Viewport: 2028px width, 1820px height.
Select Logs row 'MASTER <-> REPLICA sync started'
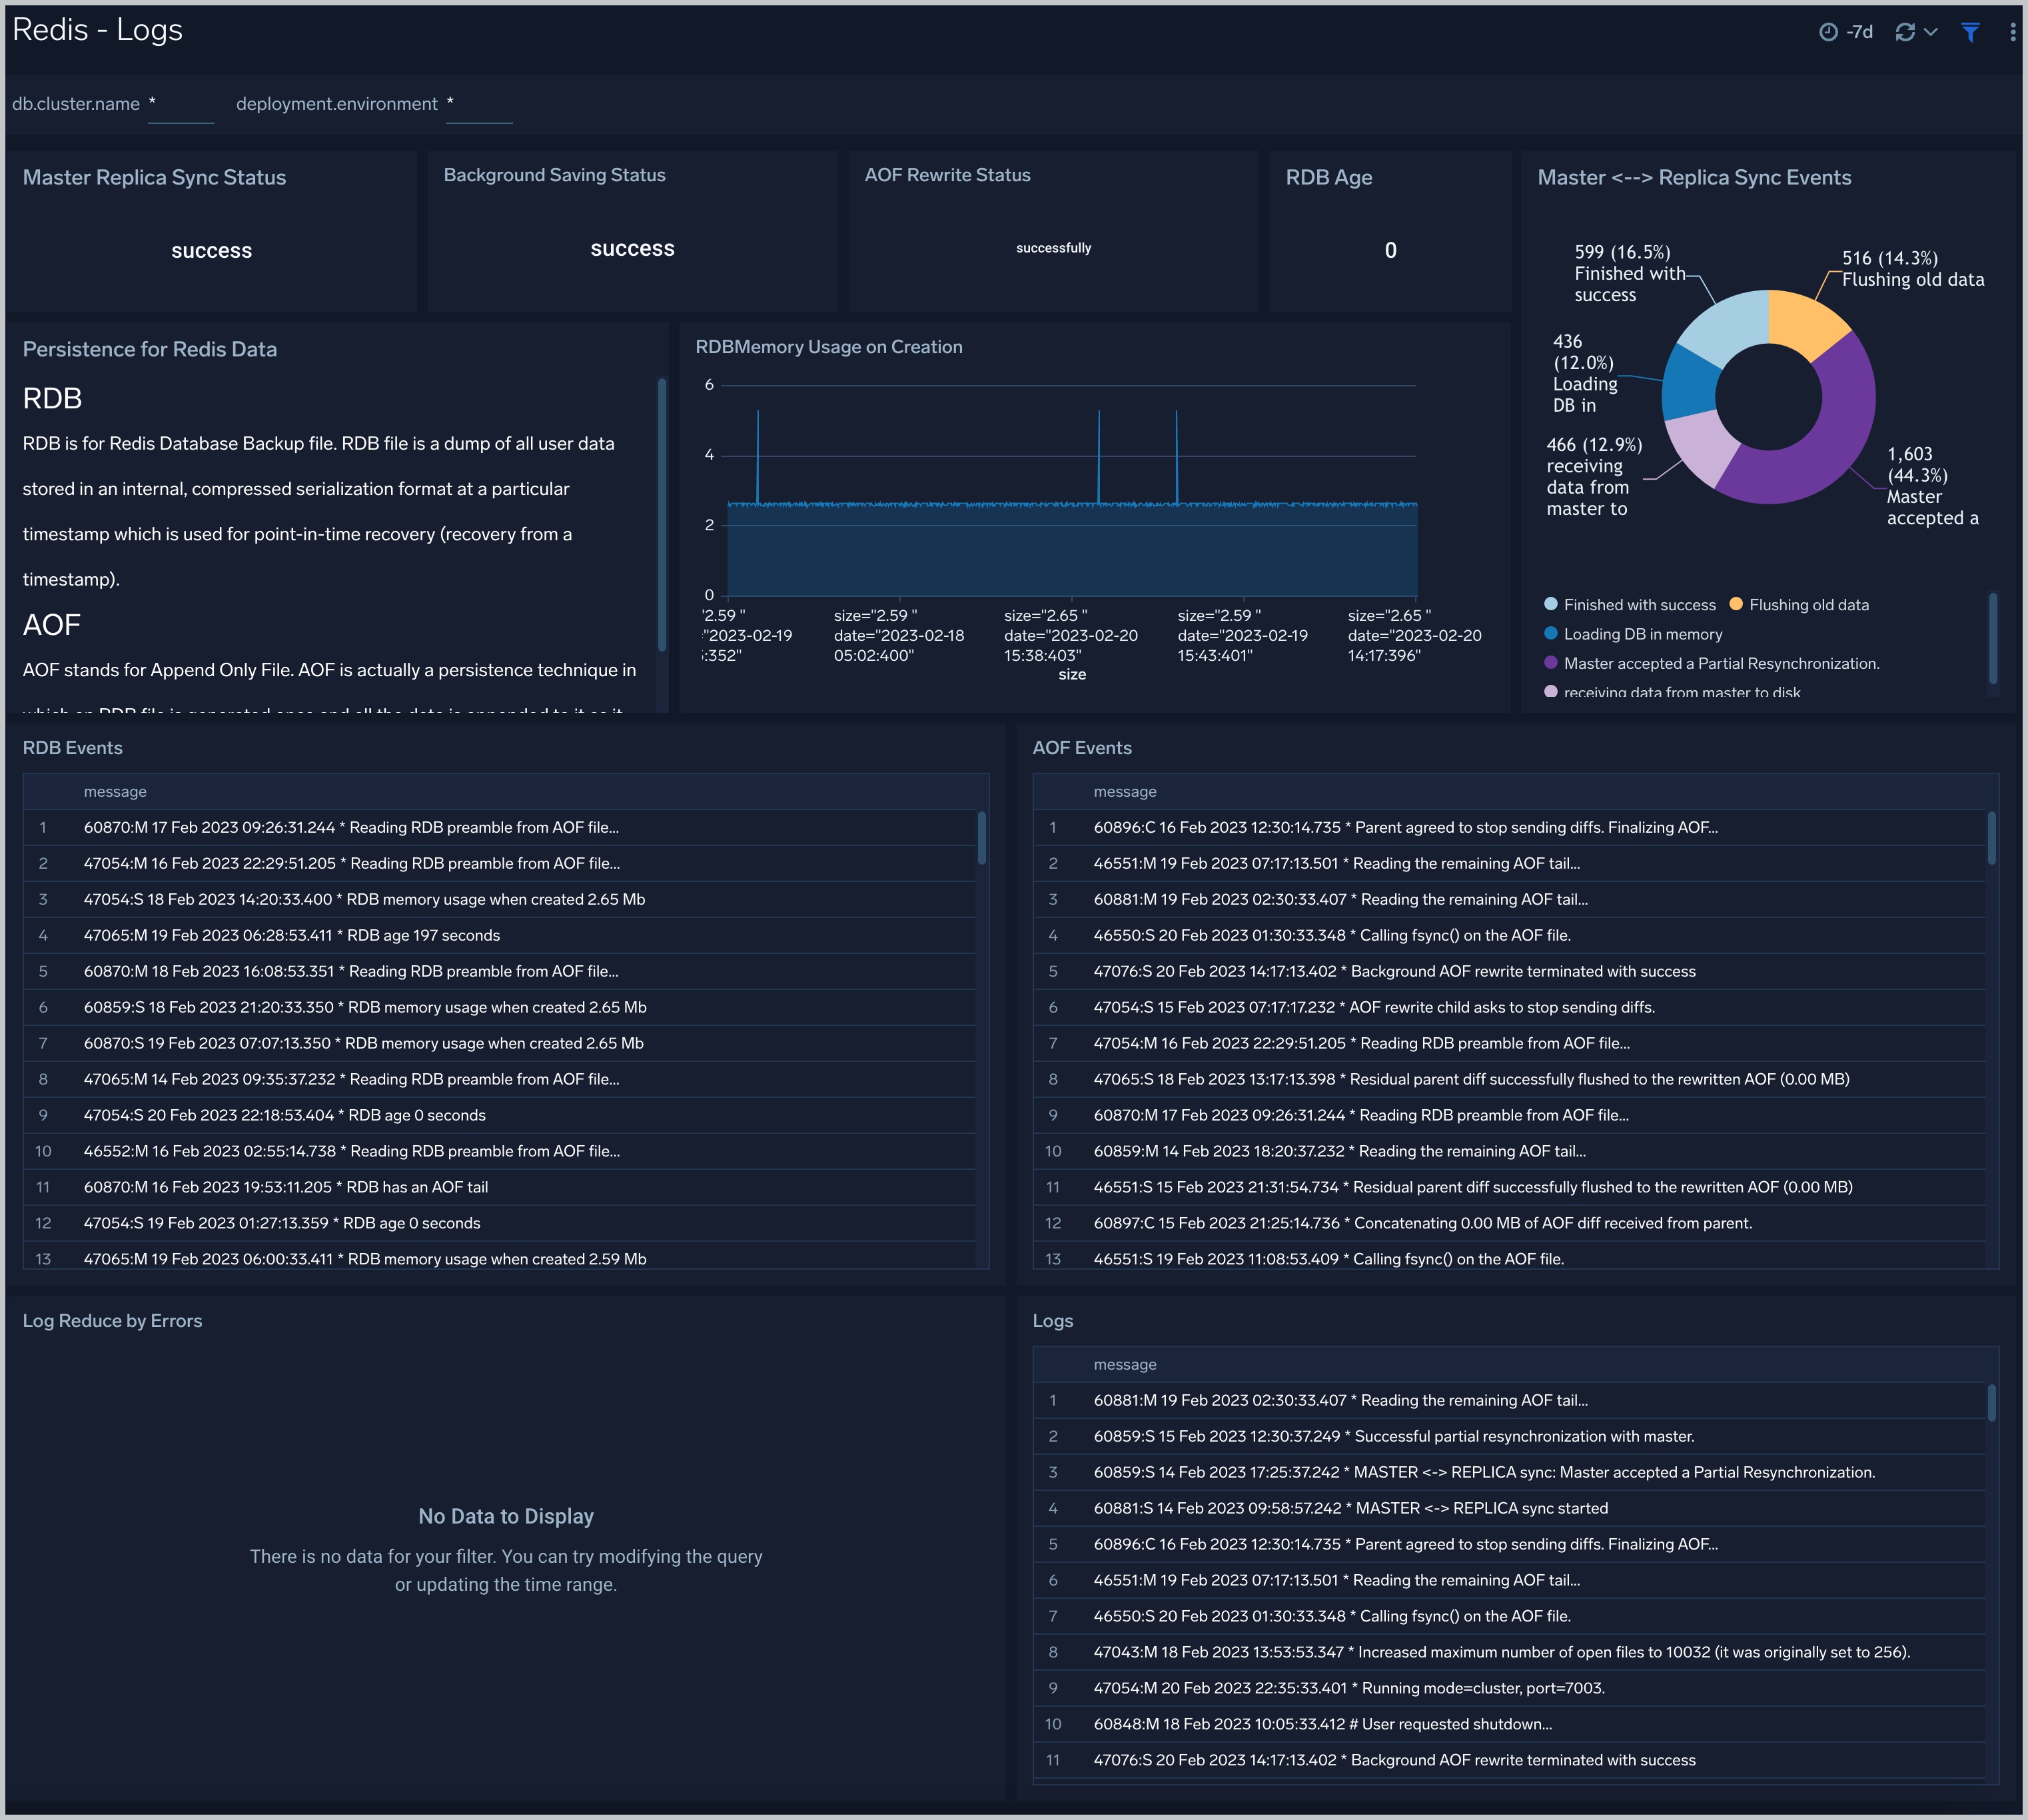pyautogui.click(x=1510, y=1509)
